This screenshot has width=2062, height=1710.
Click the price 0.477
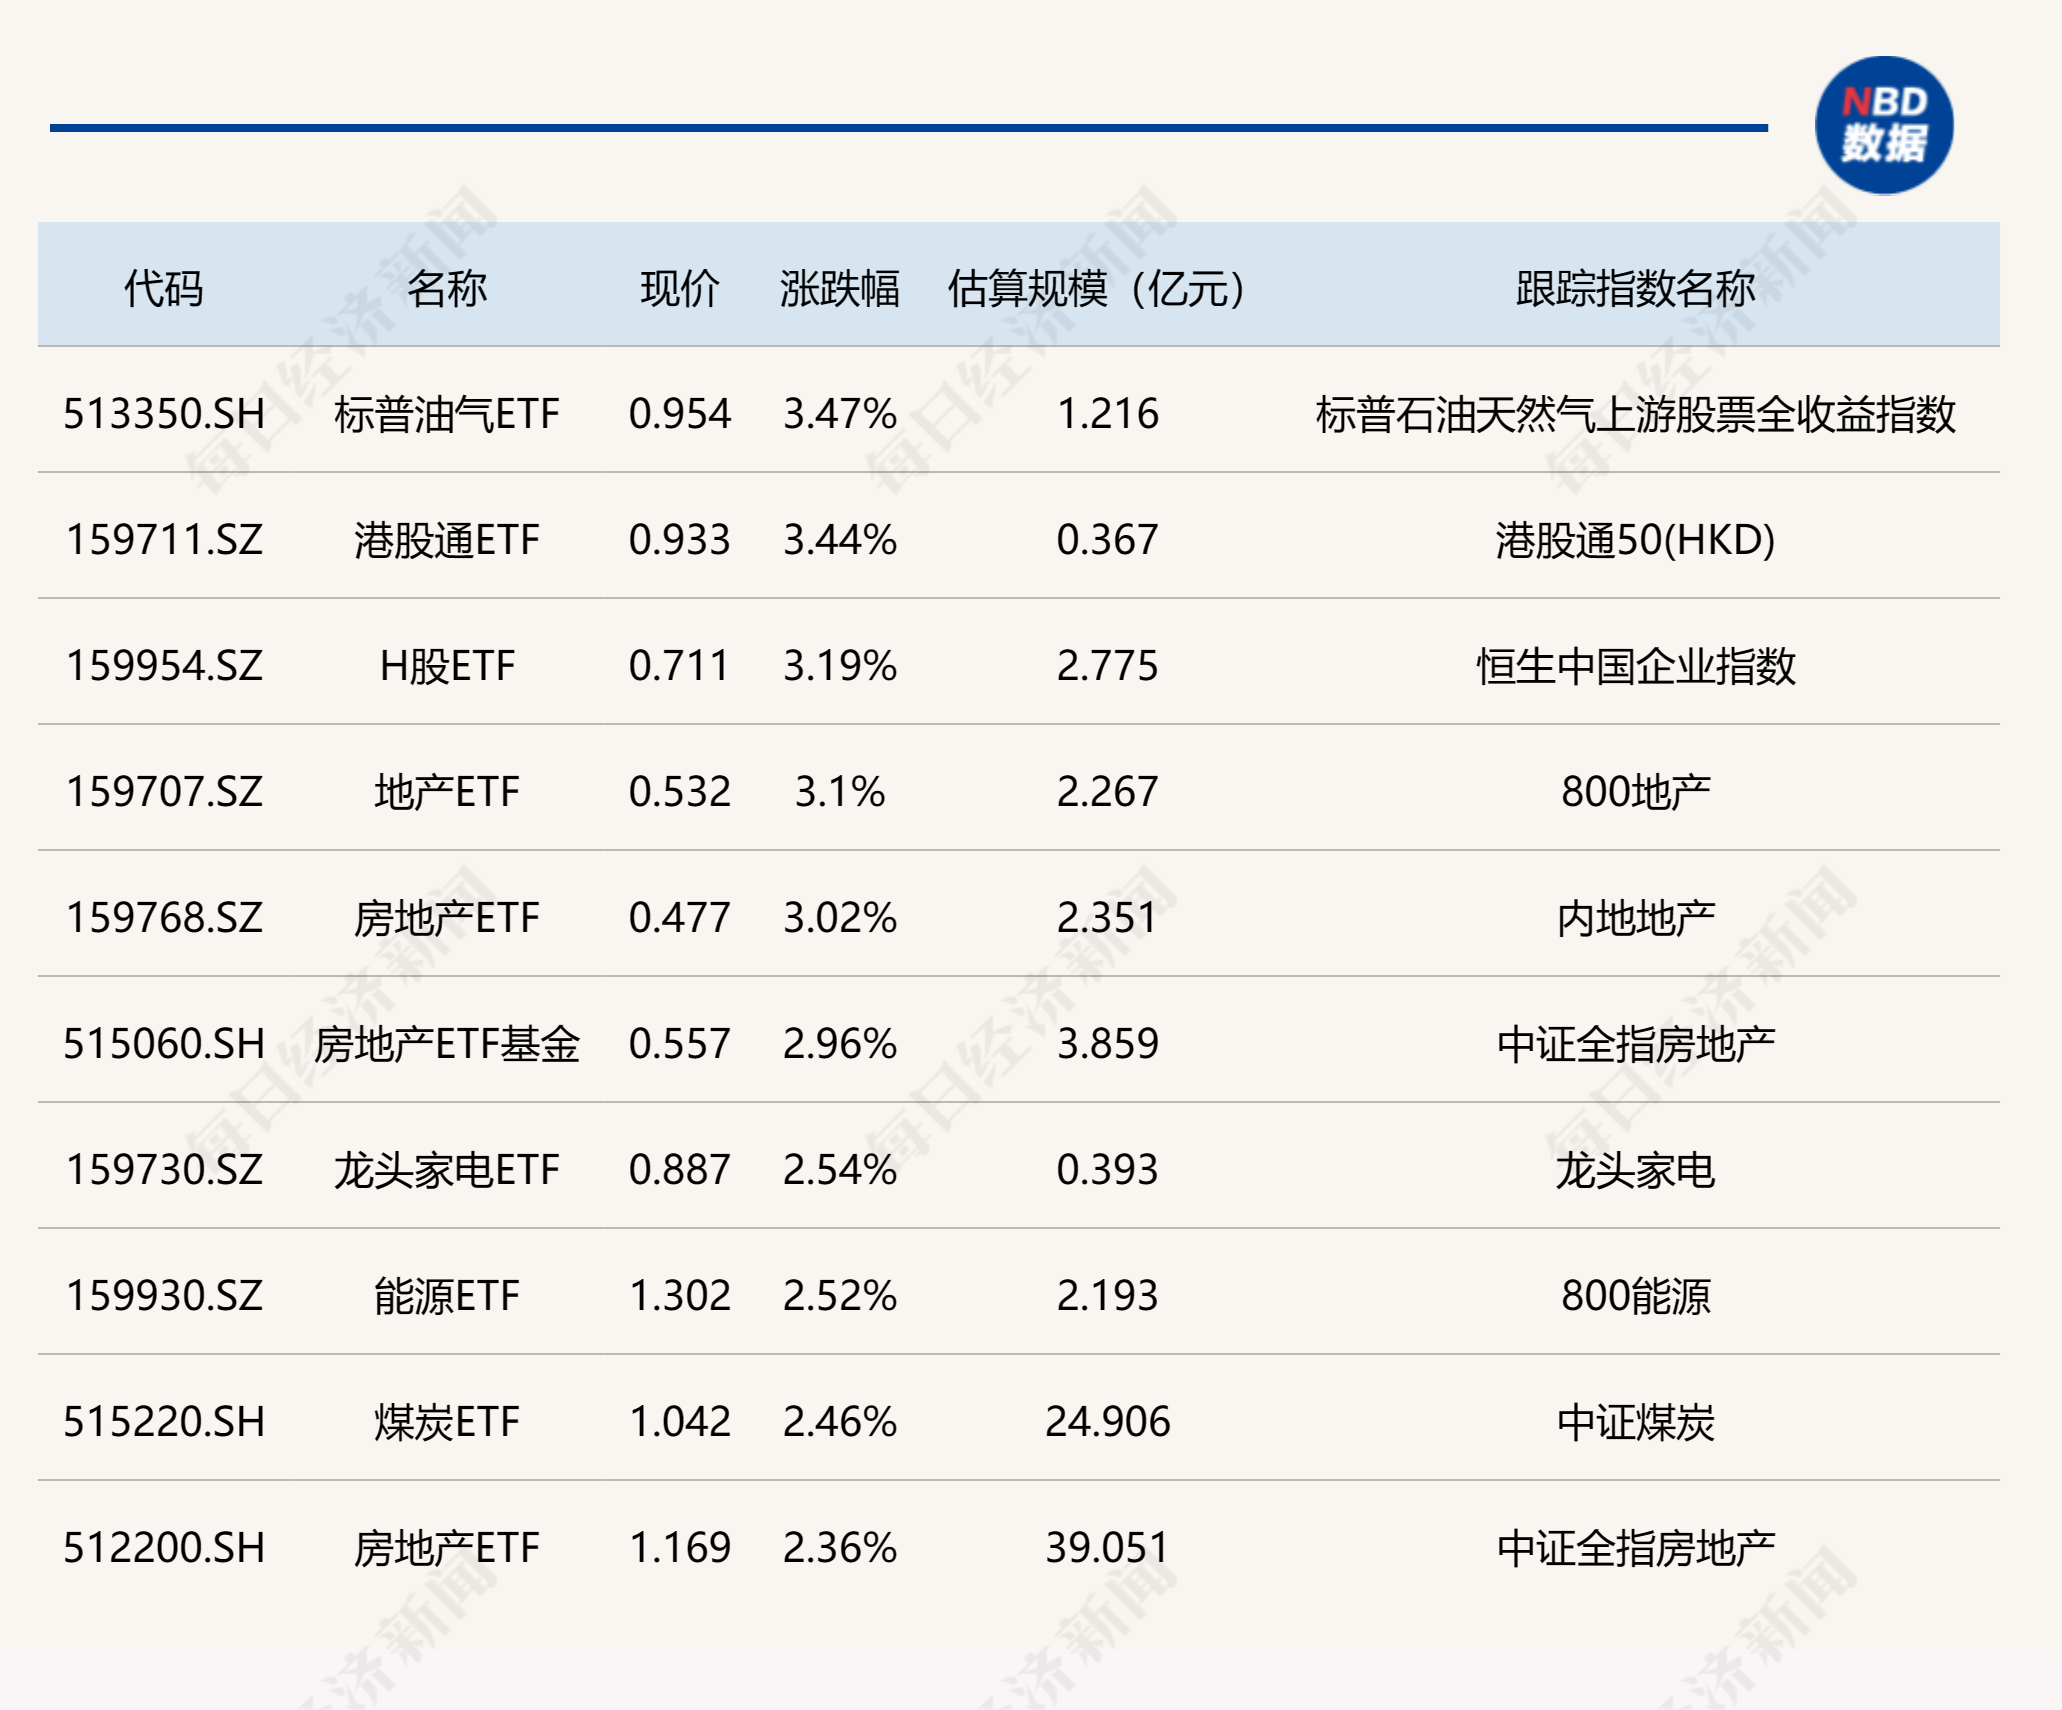click(680, 918)
